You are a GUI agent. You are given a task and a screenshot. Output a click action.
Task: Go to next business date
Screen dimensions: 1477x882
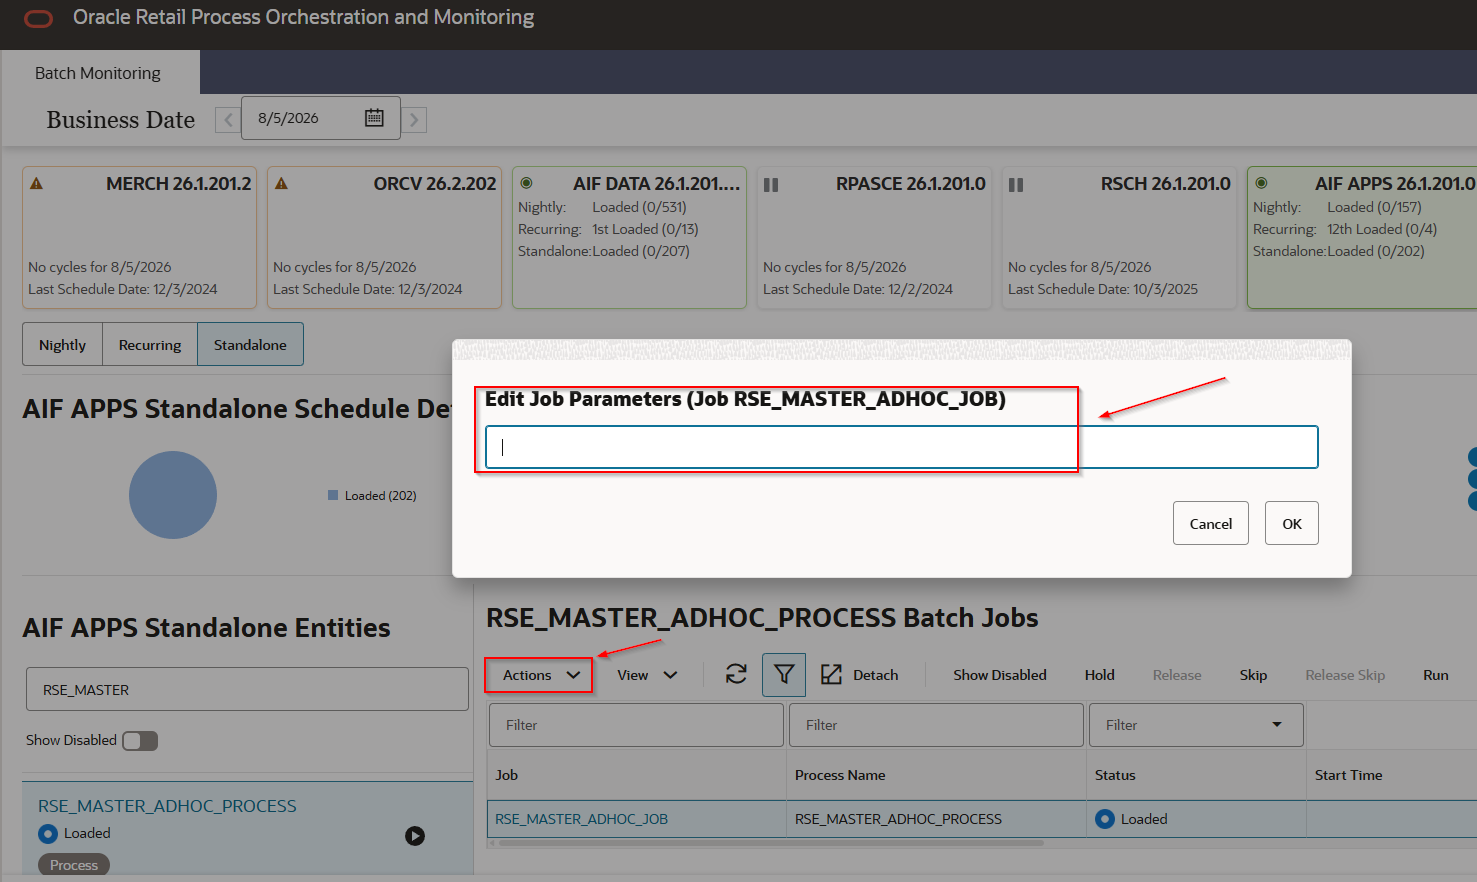pos(414,120)
